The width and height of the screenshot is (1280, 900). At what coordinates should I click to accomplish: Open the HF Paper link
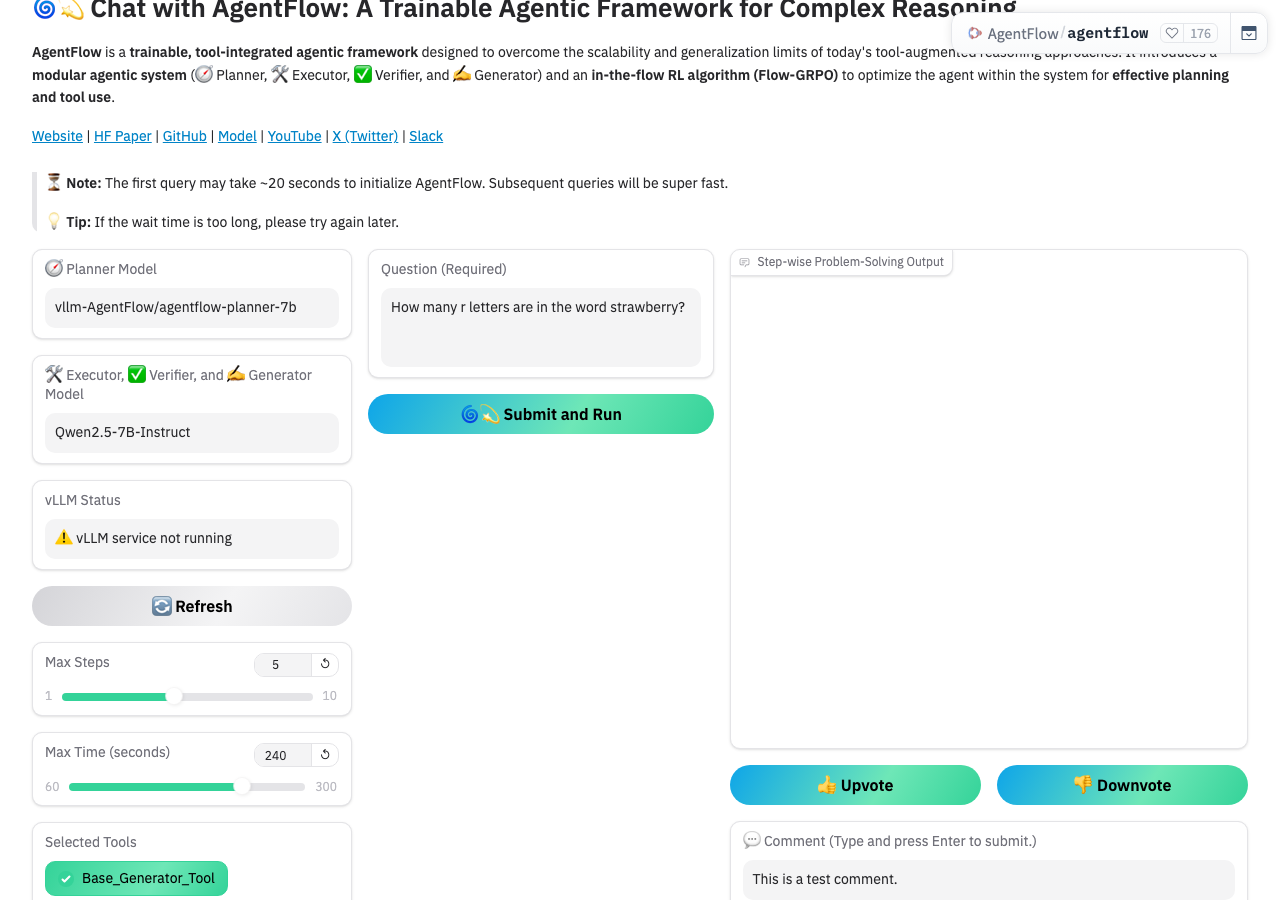pyautogui.click(x=123, y=136)
